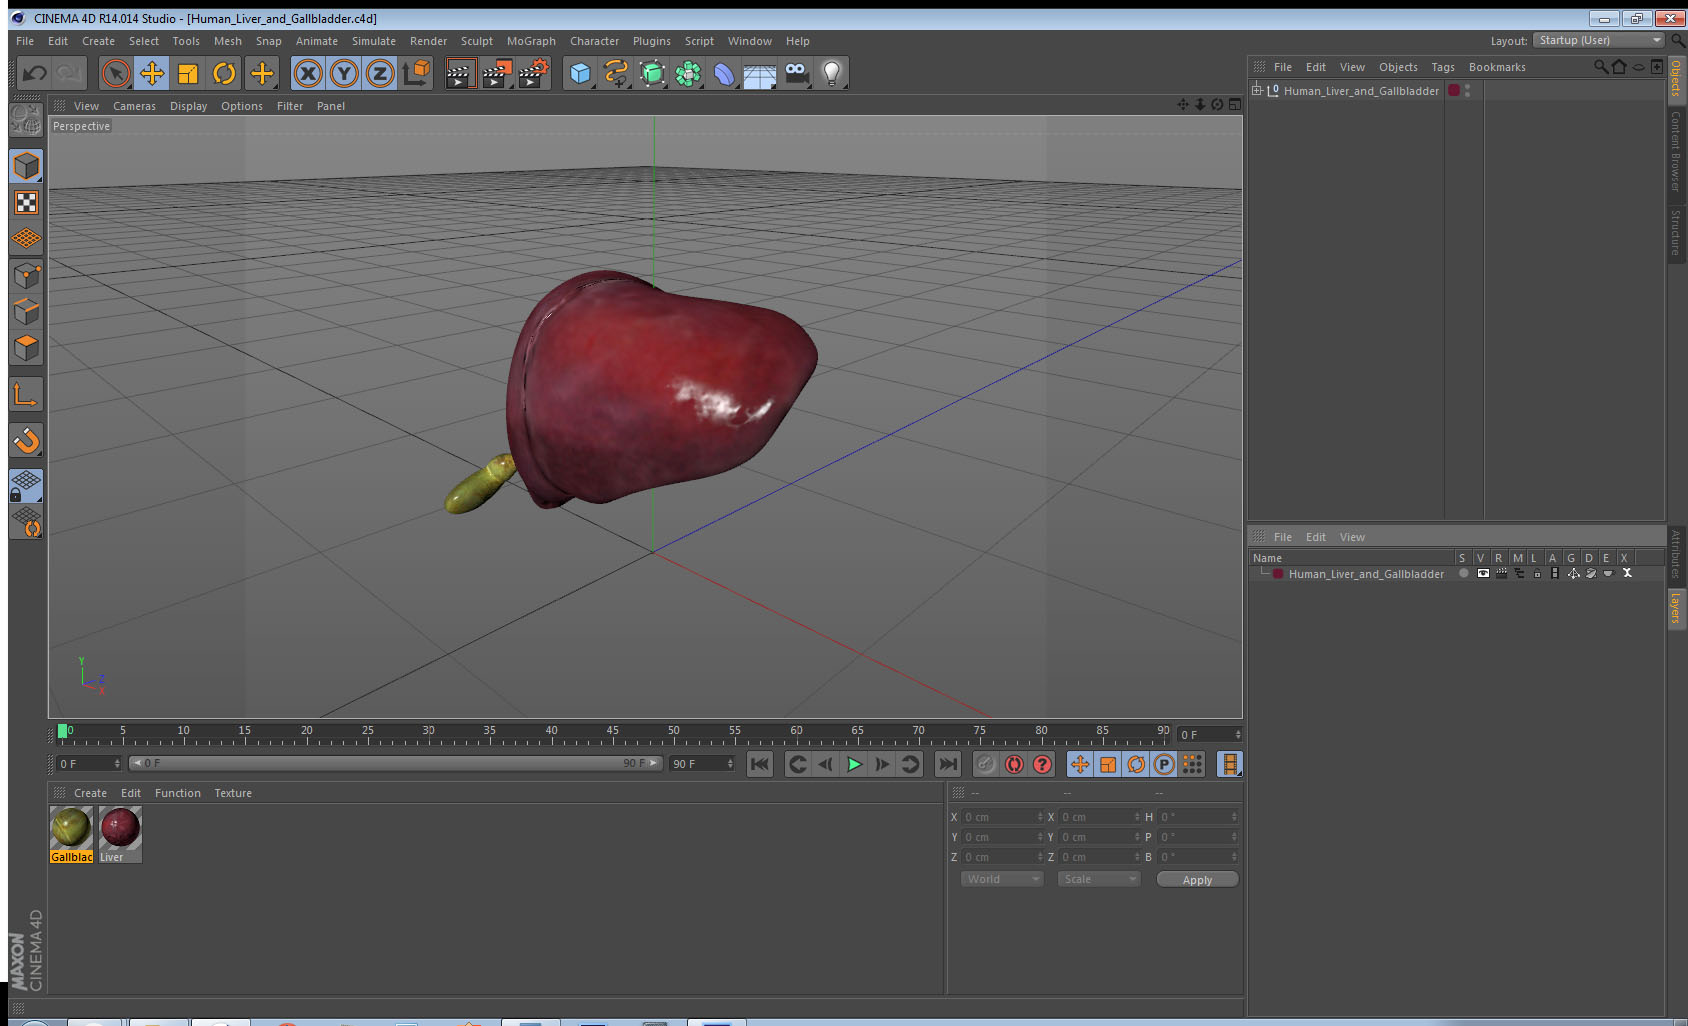
Task: Toggle Snap magnet icon
Action: [26, 440]
